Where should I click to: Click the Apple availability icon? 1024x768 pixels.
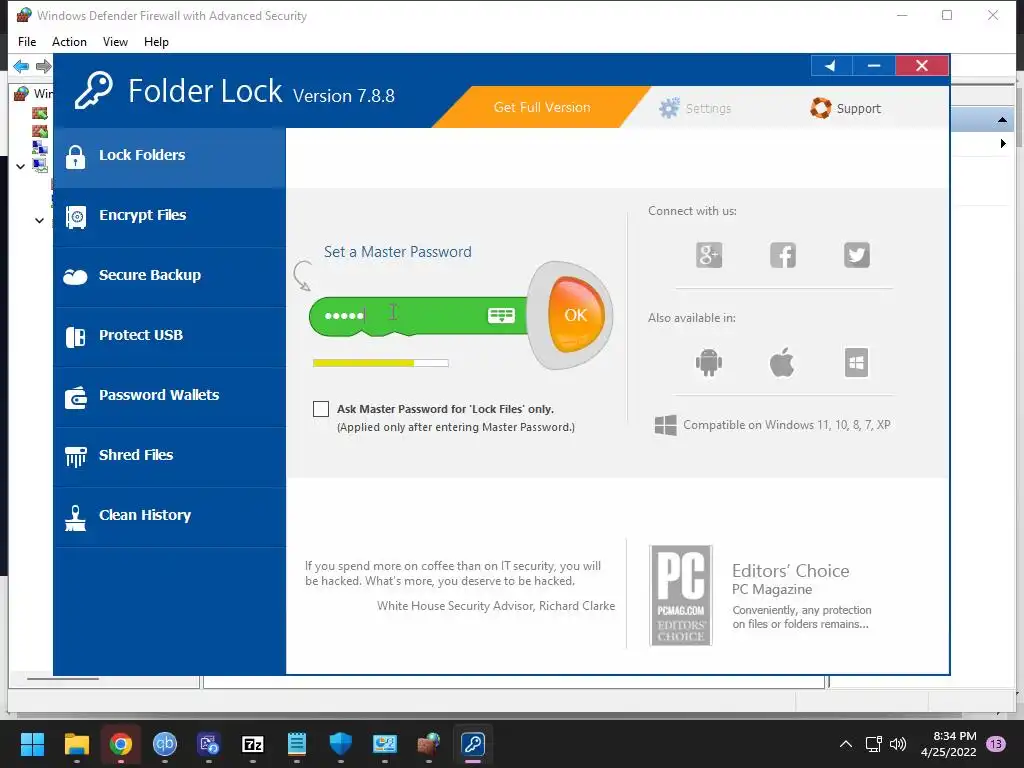point(782,362)
